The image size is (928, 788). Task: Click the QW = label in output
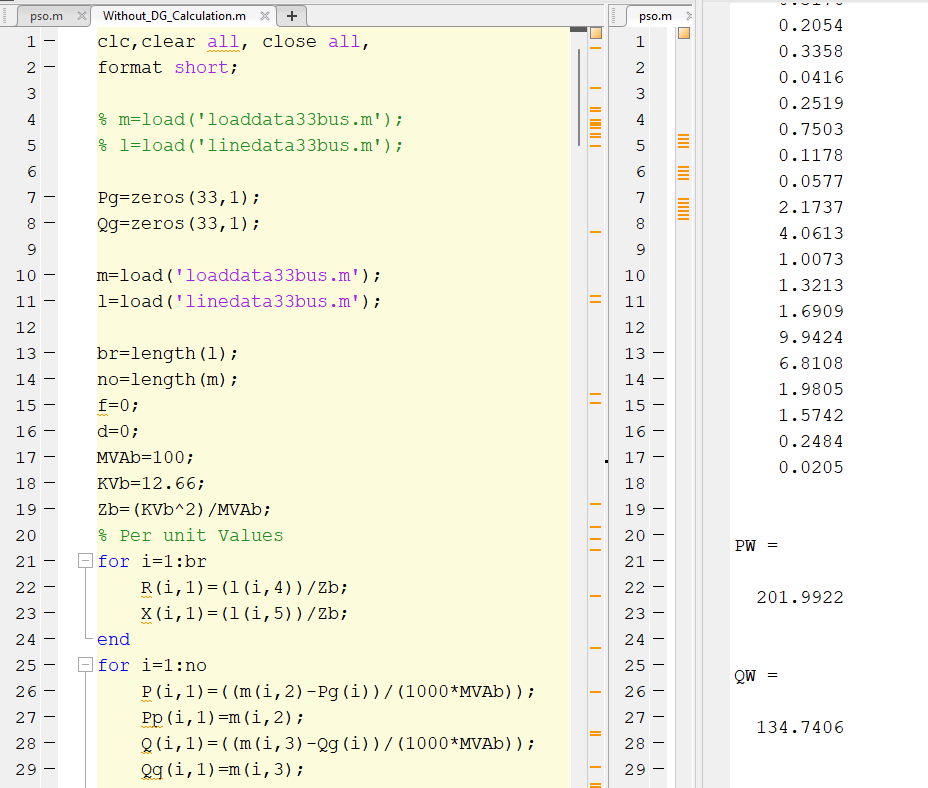point(756,676)
